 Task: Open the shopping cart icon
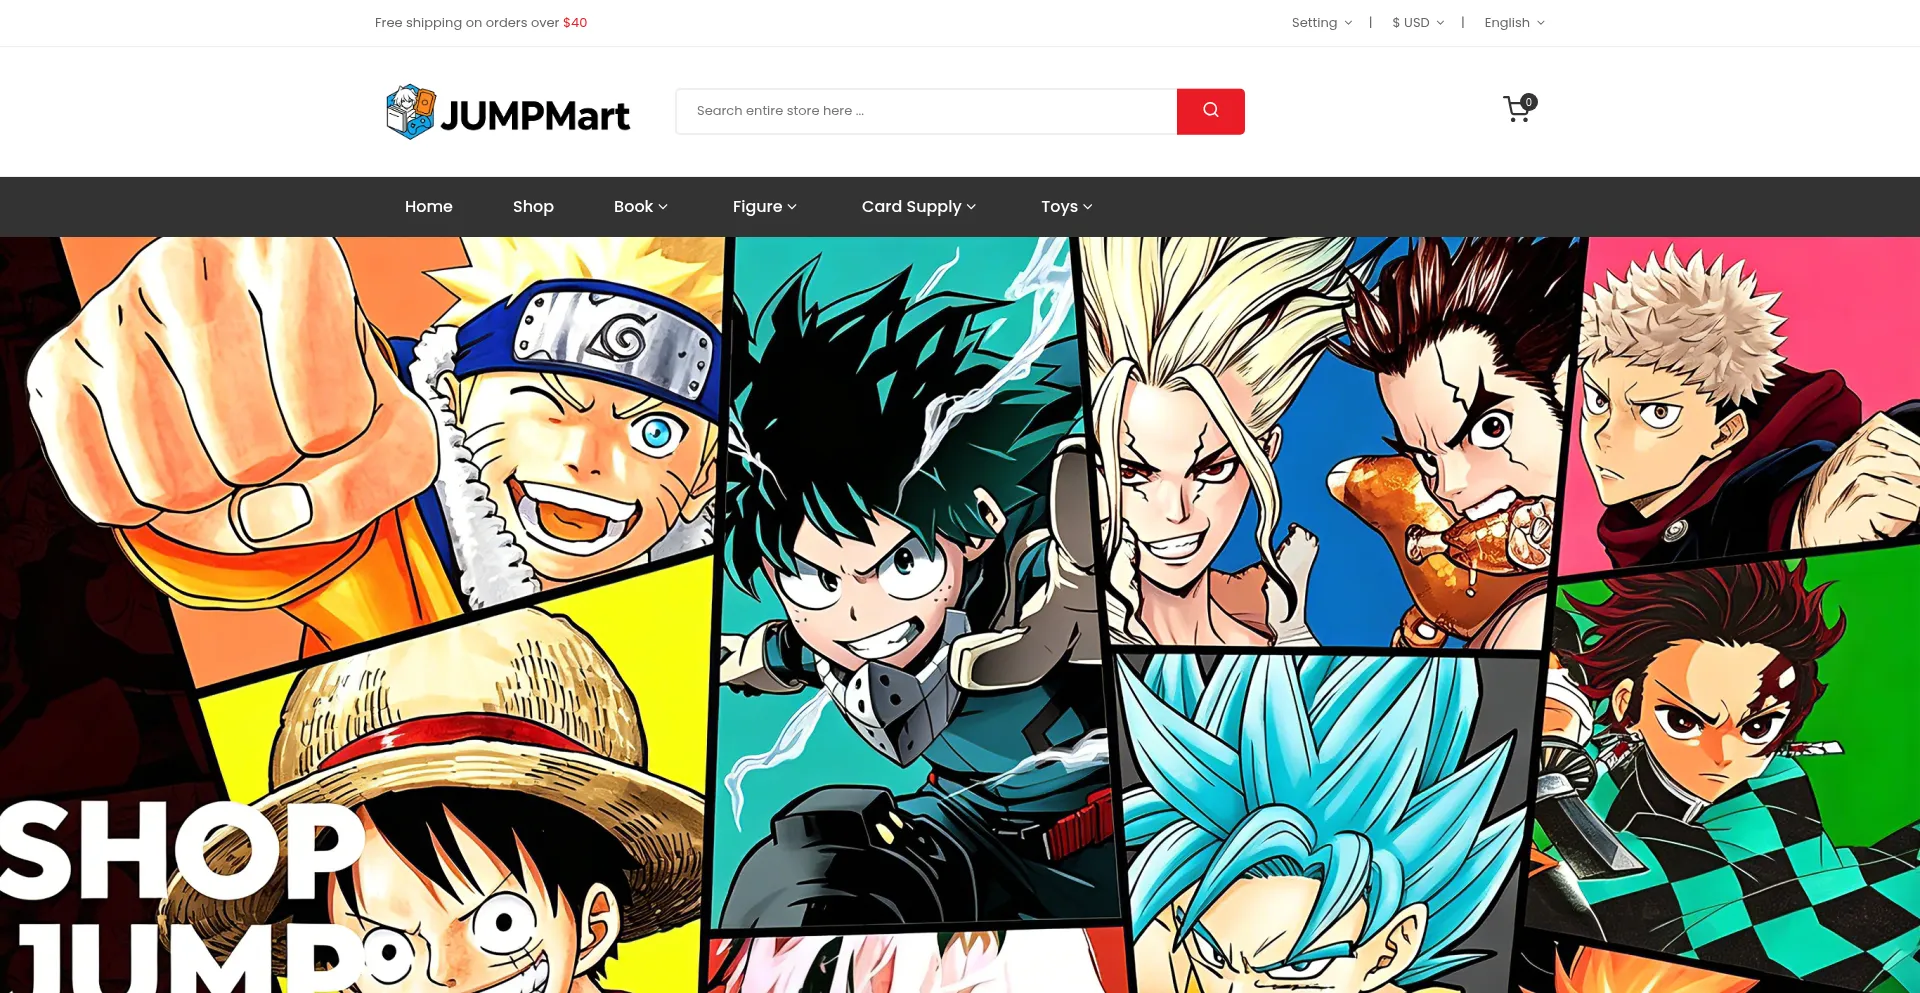pos(1517,110)
